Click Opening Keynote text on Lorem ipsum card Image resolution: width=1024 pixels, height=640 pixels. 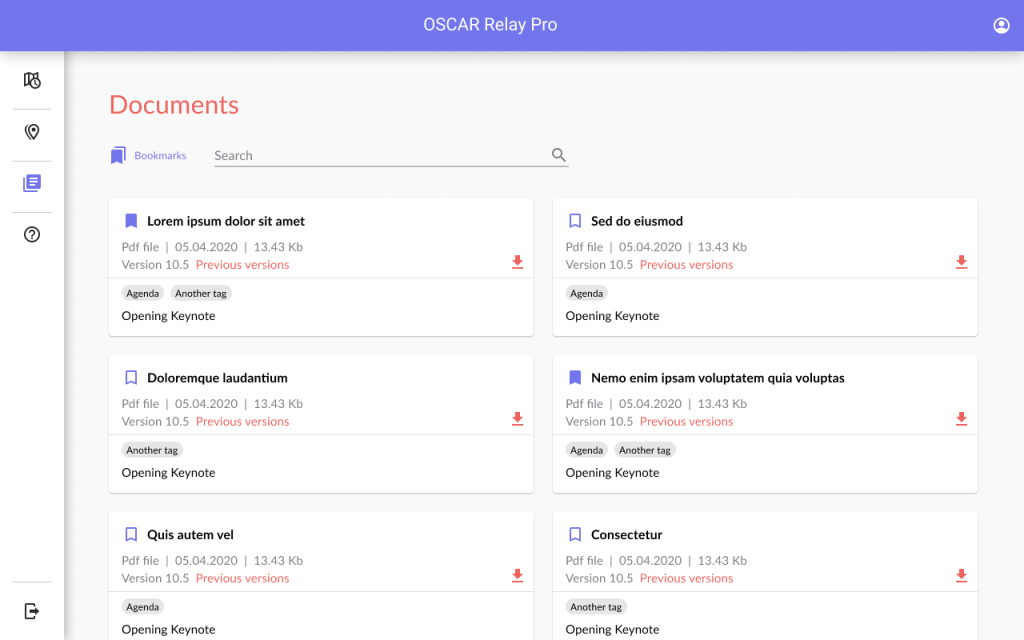pyautogui.click(x=168, y=315)
